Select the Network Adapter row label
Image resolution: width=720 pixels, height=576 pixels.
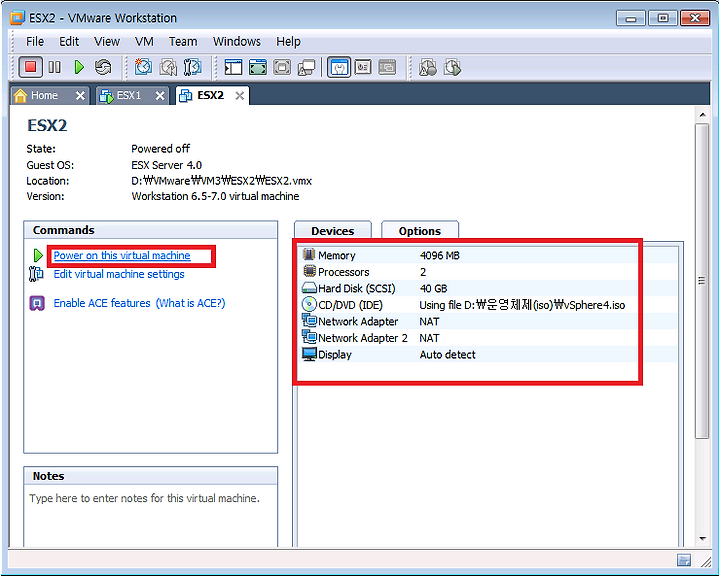(x=358, y=322)
